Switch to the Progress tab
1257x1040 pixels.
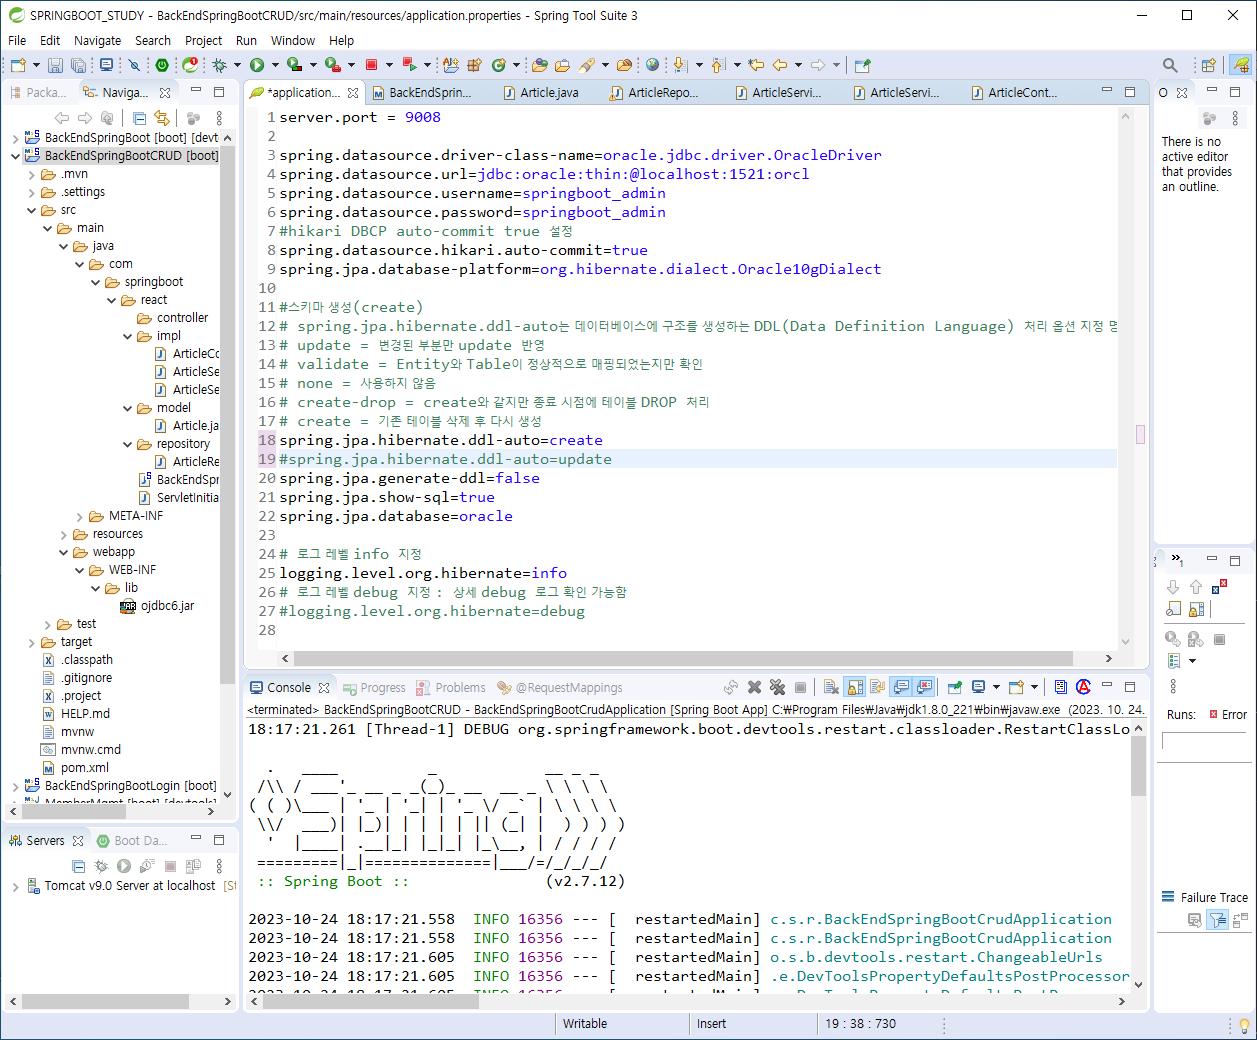coord(374,688)
